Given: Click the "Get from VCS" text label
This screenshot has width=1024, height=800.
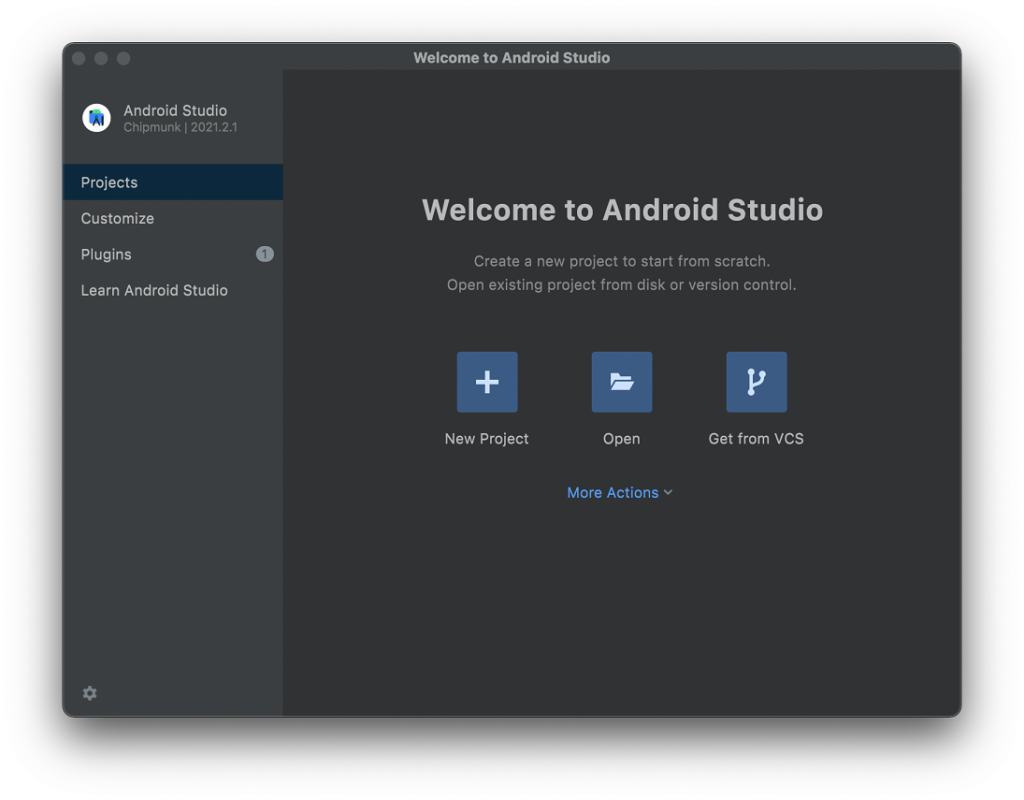Looking at the screenshot, I should pyautogui.click(x=756, y=439).
